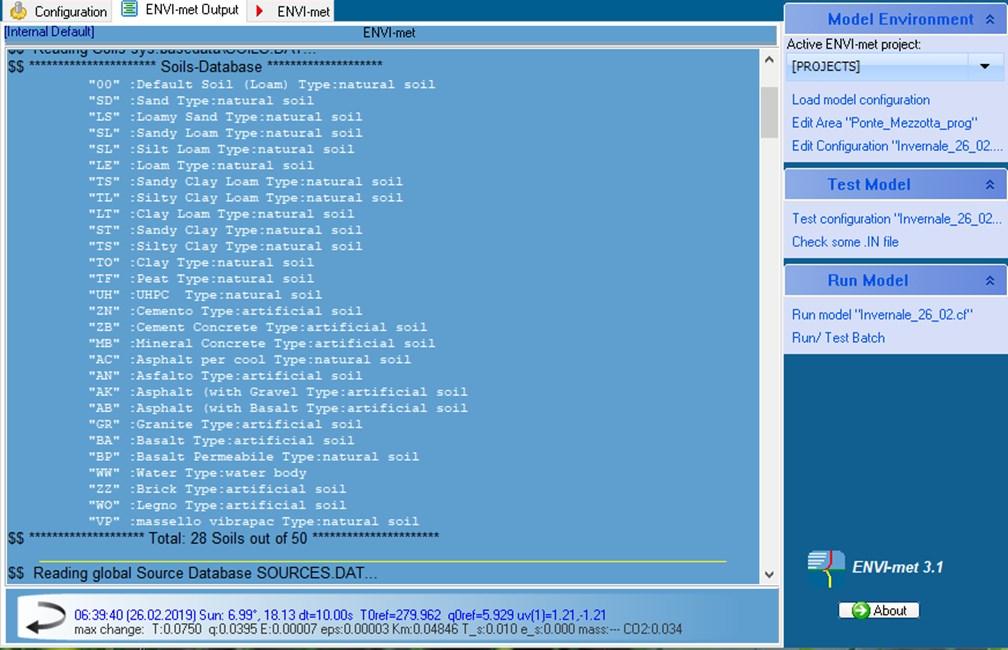The image size is (1008, 650).
Task: Click the "00" Default Soil (Loam) line
Action: (x=262, y=84)
